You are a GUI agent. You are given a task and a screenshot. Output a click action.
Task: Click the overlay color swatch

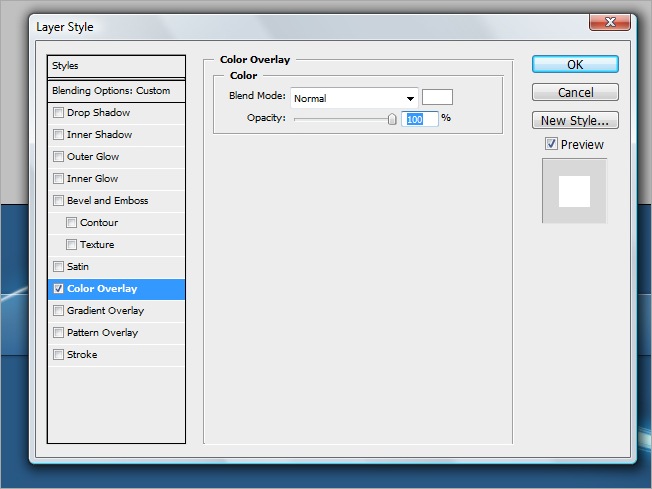click(x=437, y=97)
